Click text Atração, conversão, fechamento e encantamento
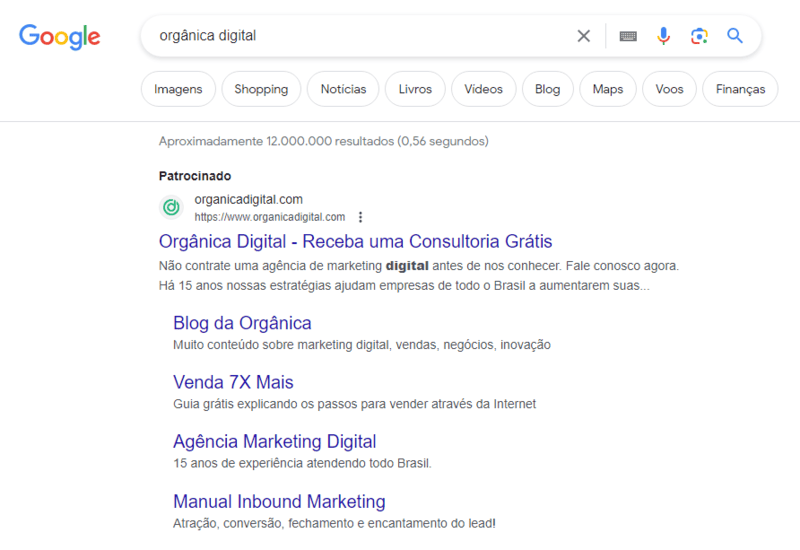Viewport: 800px width, 550px height. 334,523
